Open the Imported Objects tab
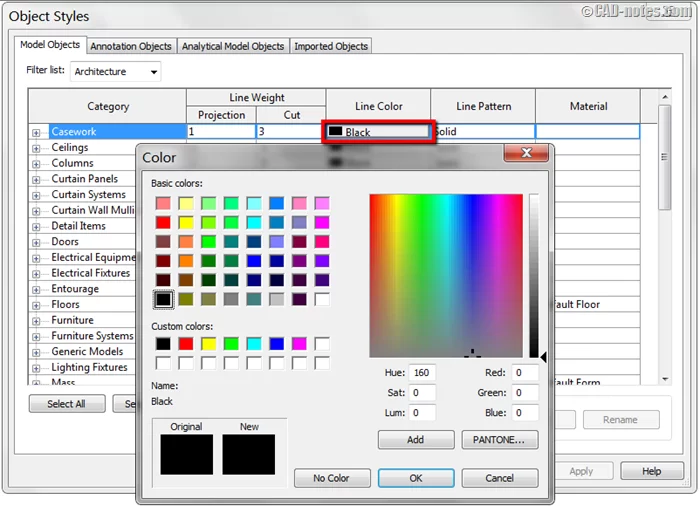Screen dimensions: 700x506 [x=331, y=46]
